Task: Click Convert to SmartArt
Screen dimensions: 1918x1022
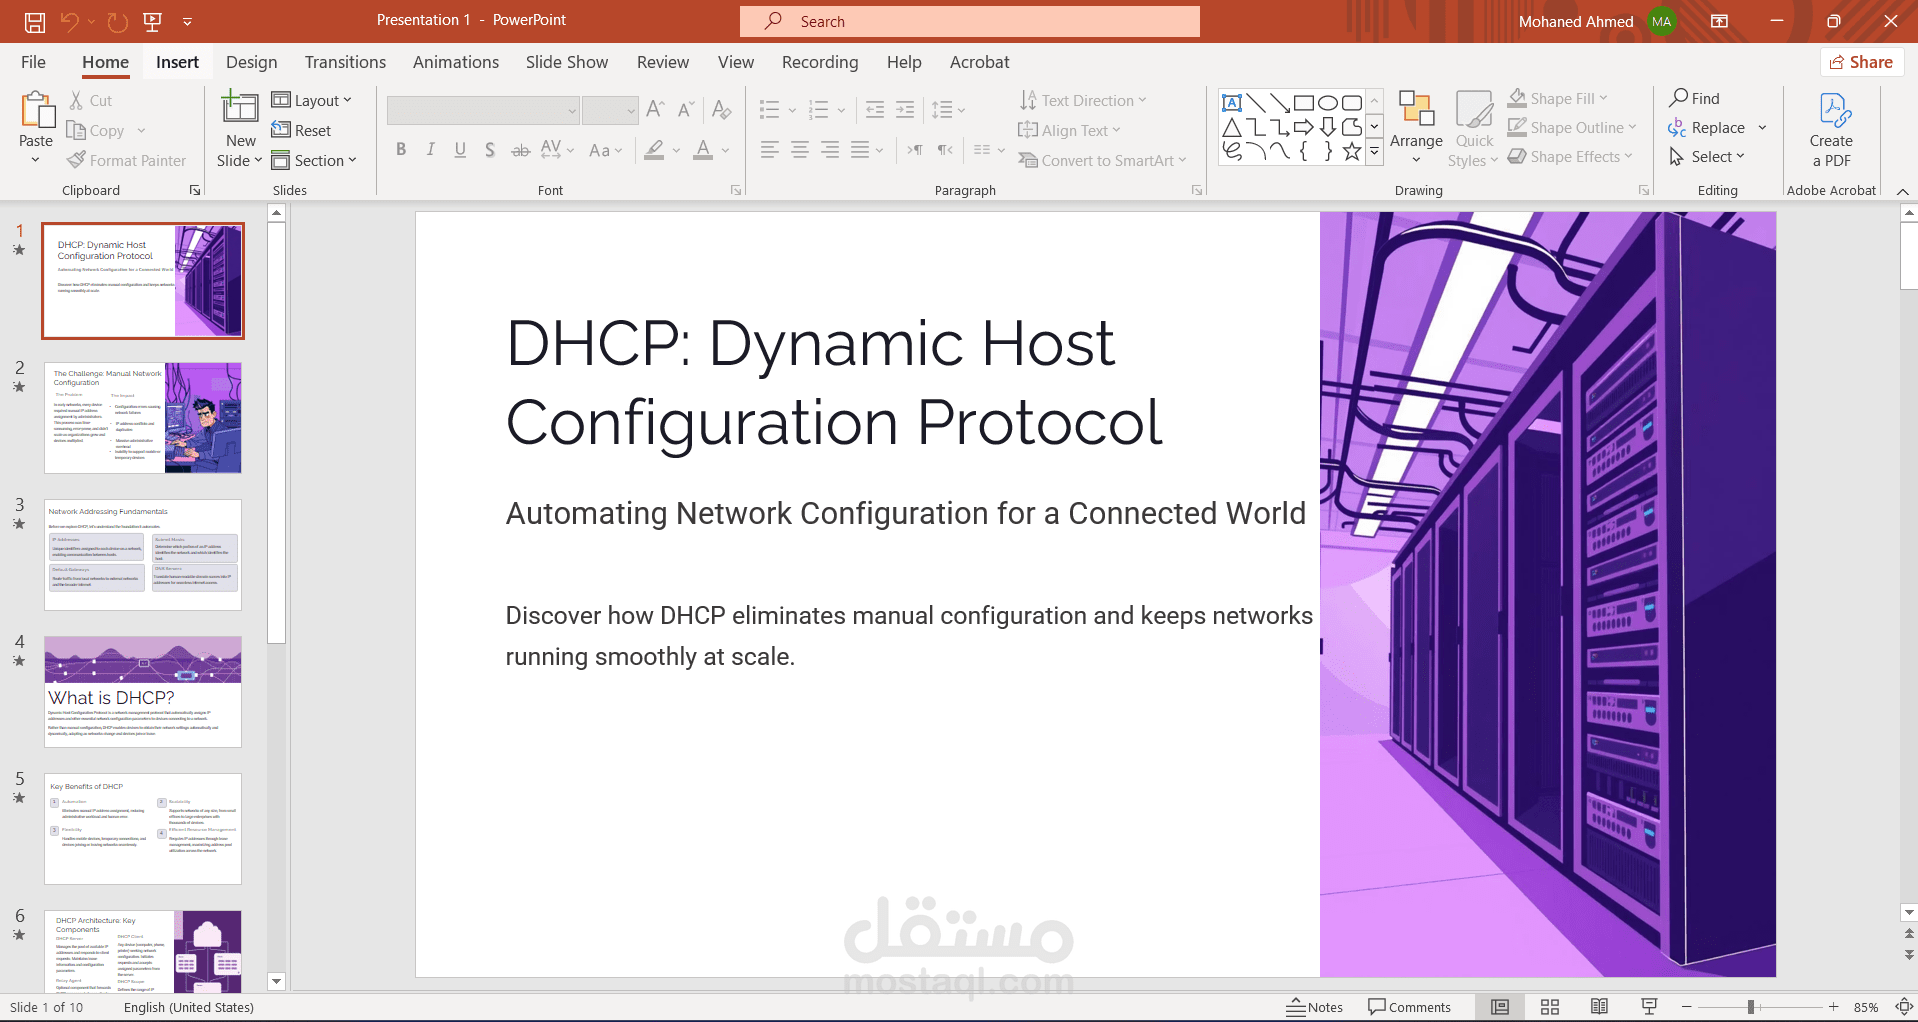Action: point(1102,160)
